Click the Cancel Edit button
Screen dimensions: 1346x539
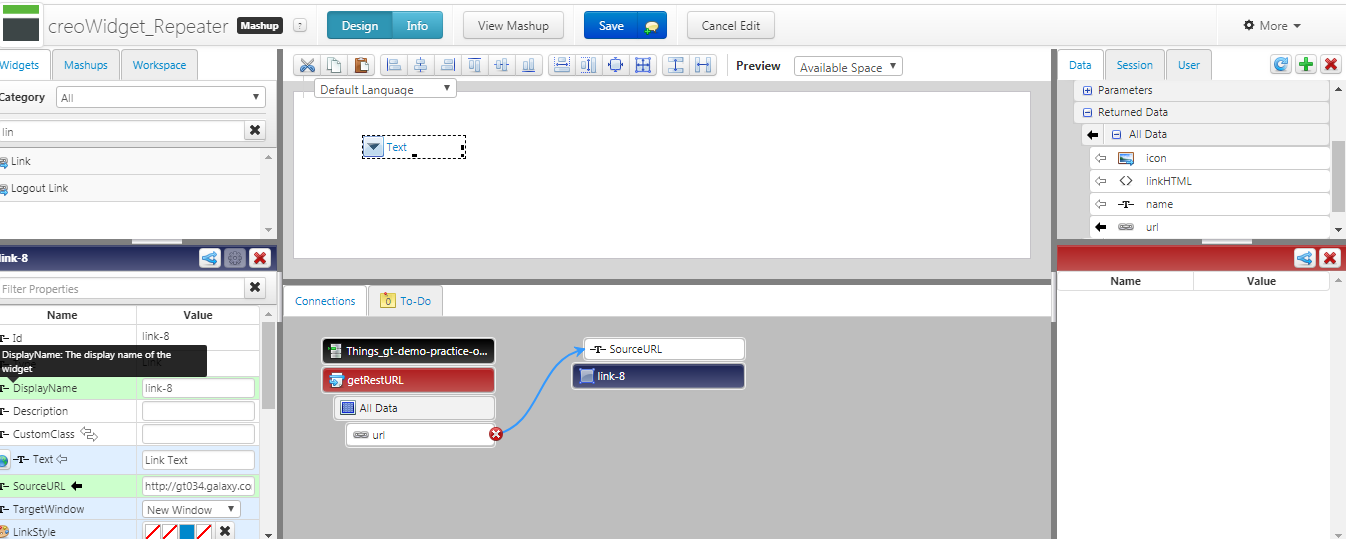730,26
